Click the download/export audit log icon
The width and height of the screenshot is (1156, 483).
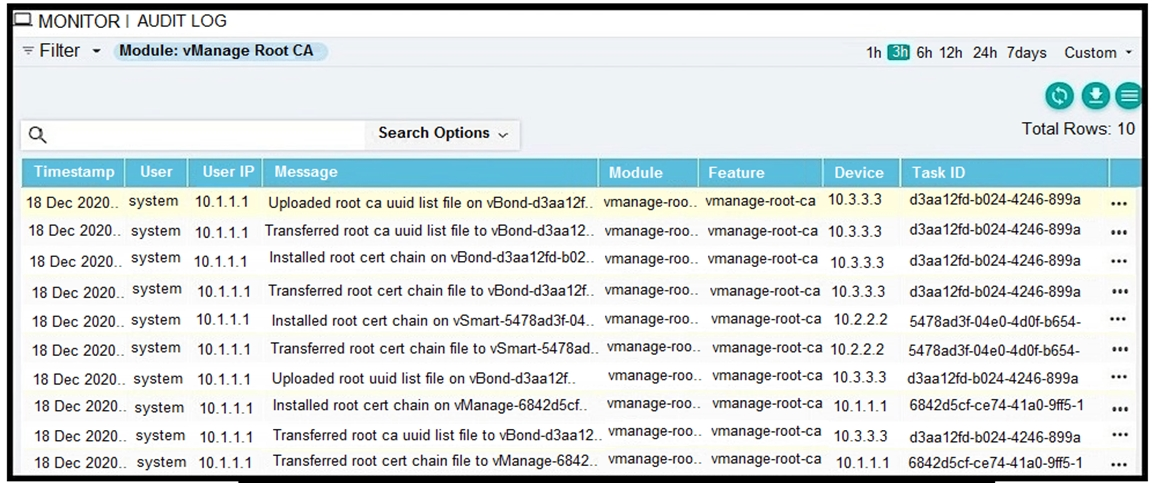(x=1095, y=96)
